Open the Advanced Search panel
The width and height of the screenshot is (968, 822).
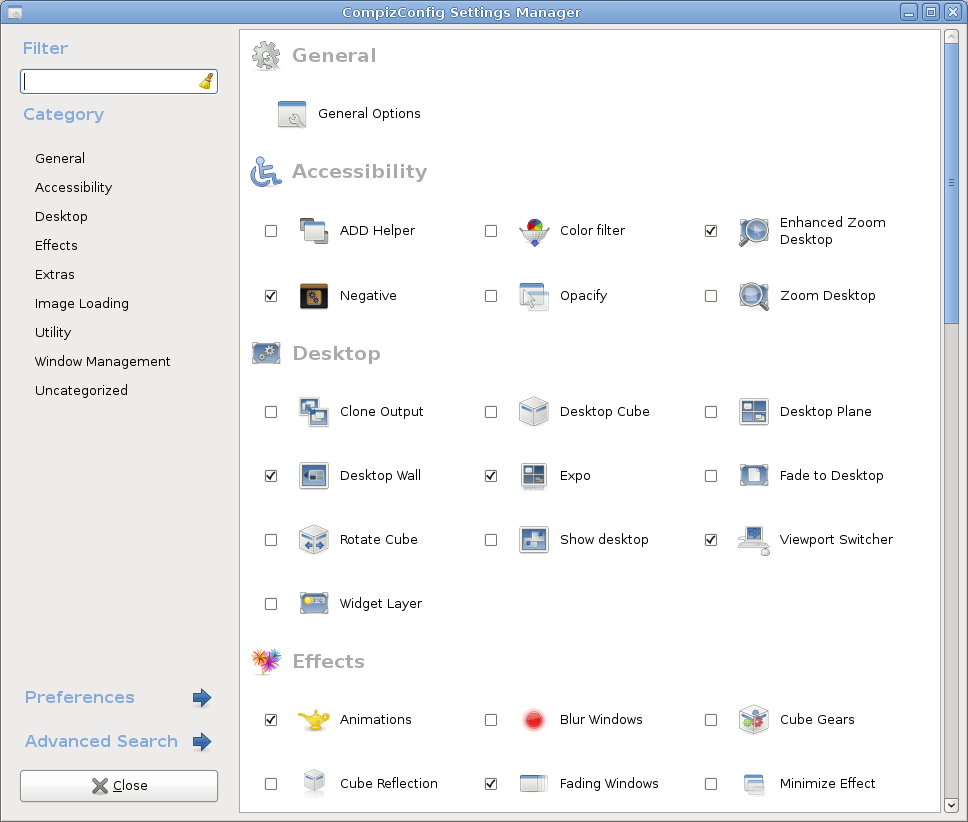coord(100,741)
